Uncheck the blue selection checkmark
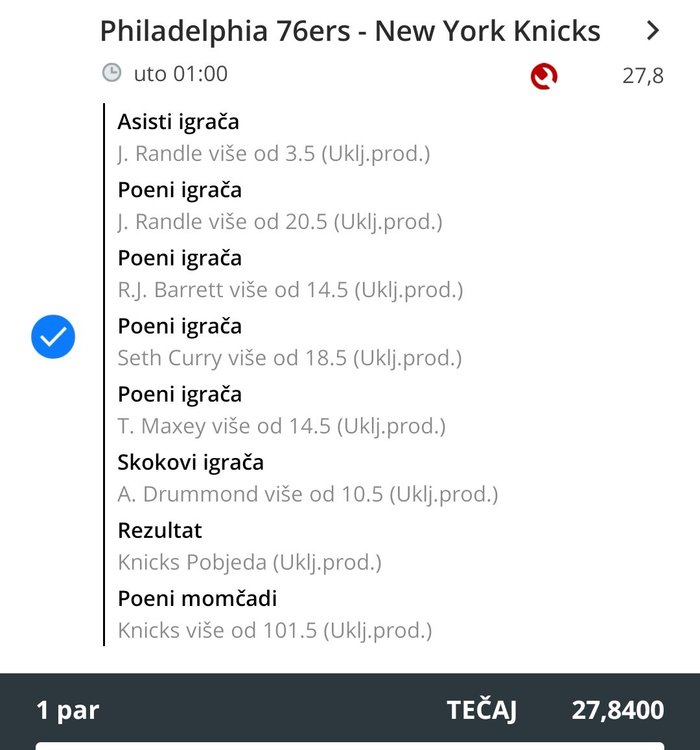 click(x=53, y=337)
